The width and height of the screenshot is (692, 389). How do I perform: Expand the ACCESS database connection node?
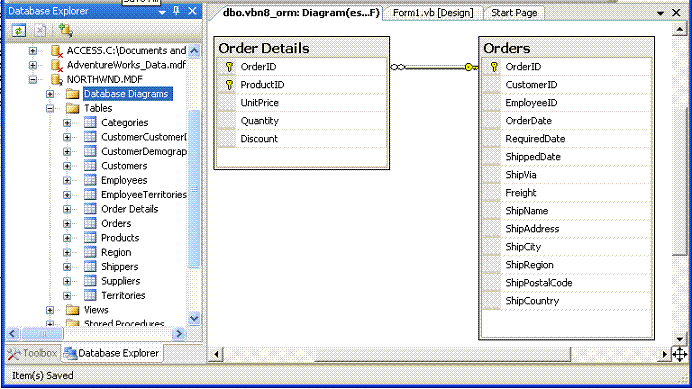click(x=33, y=51)
